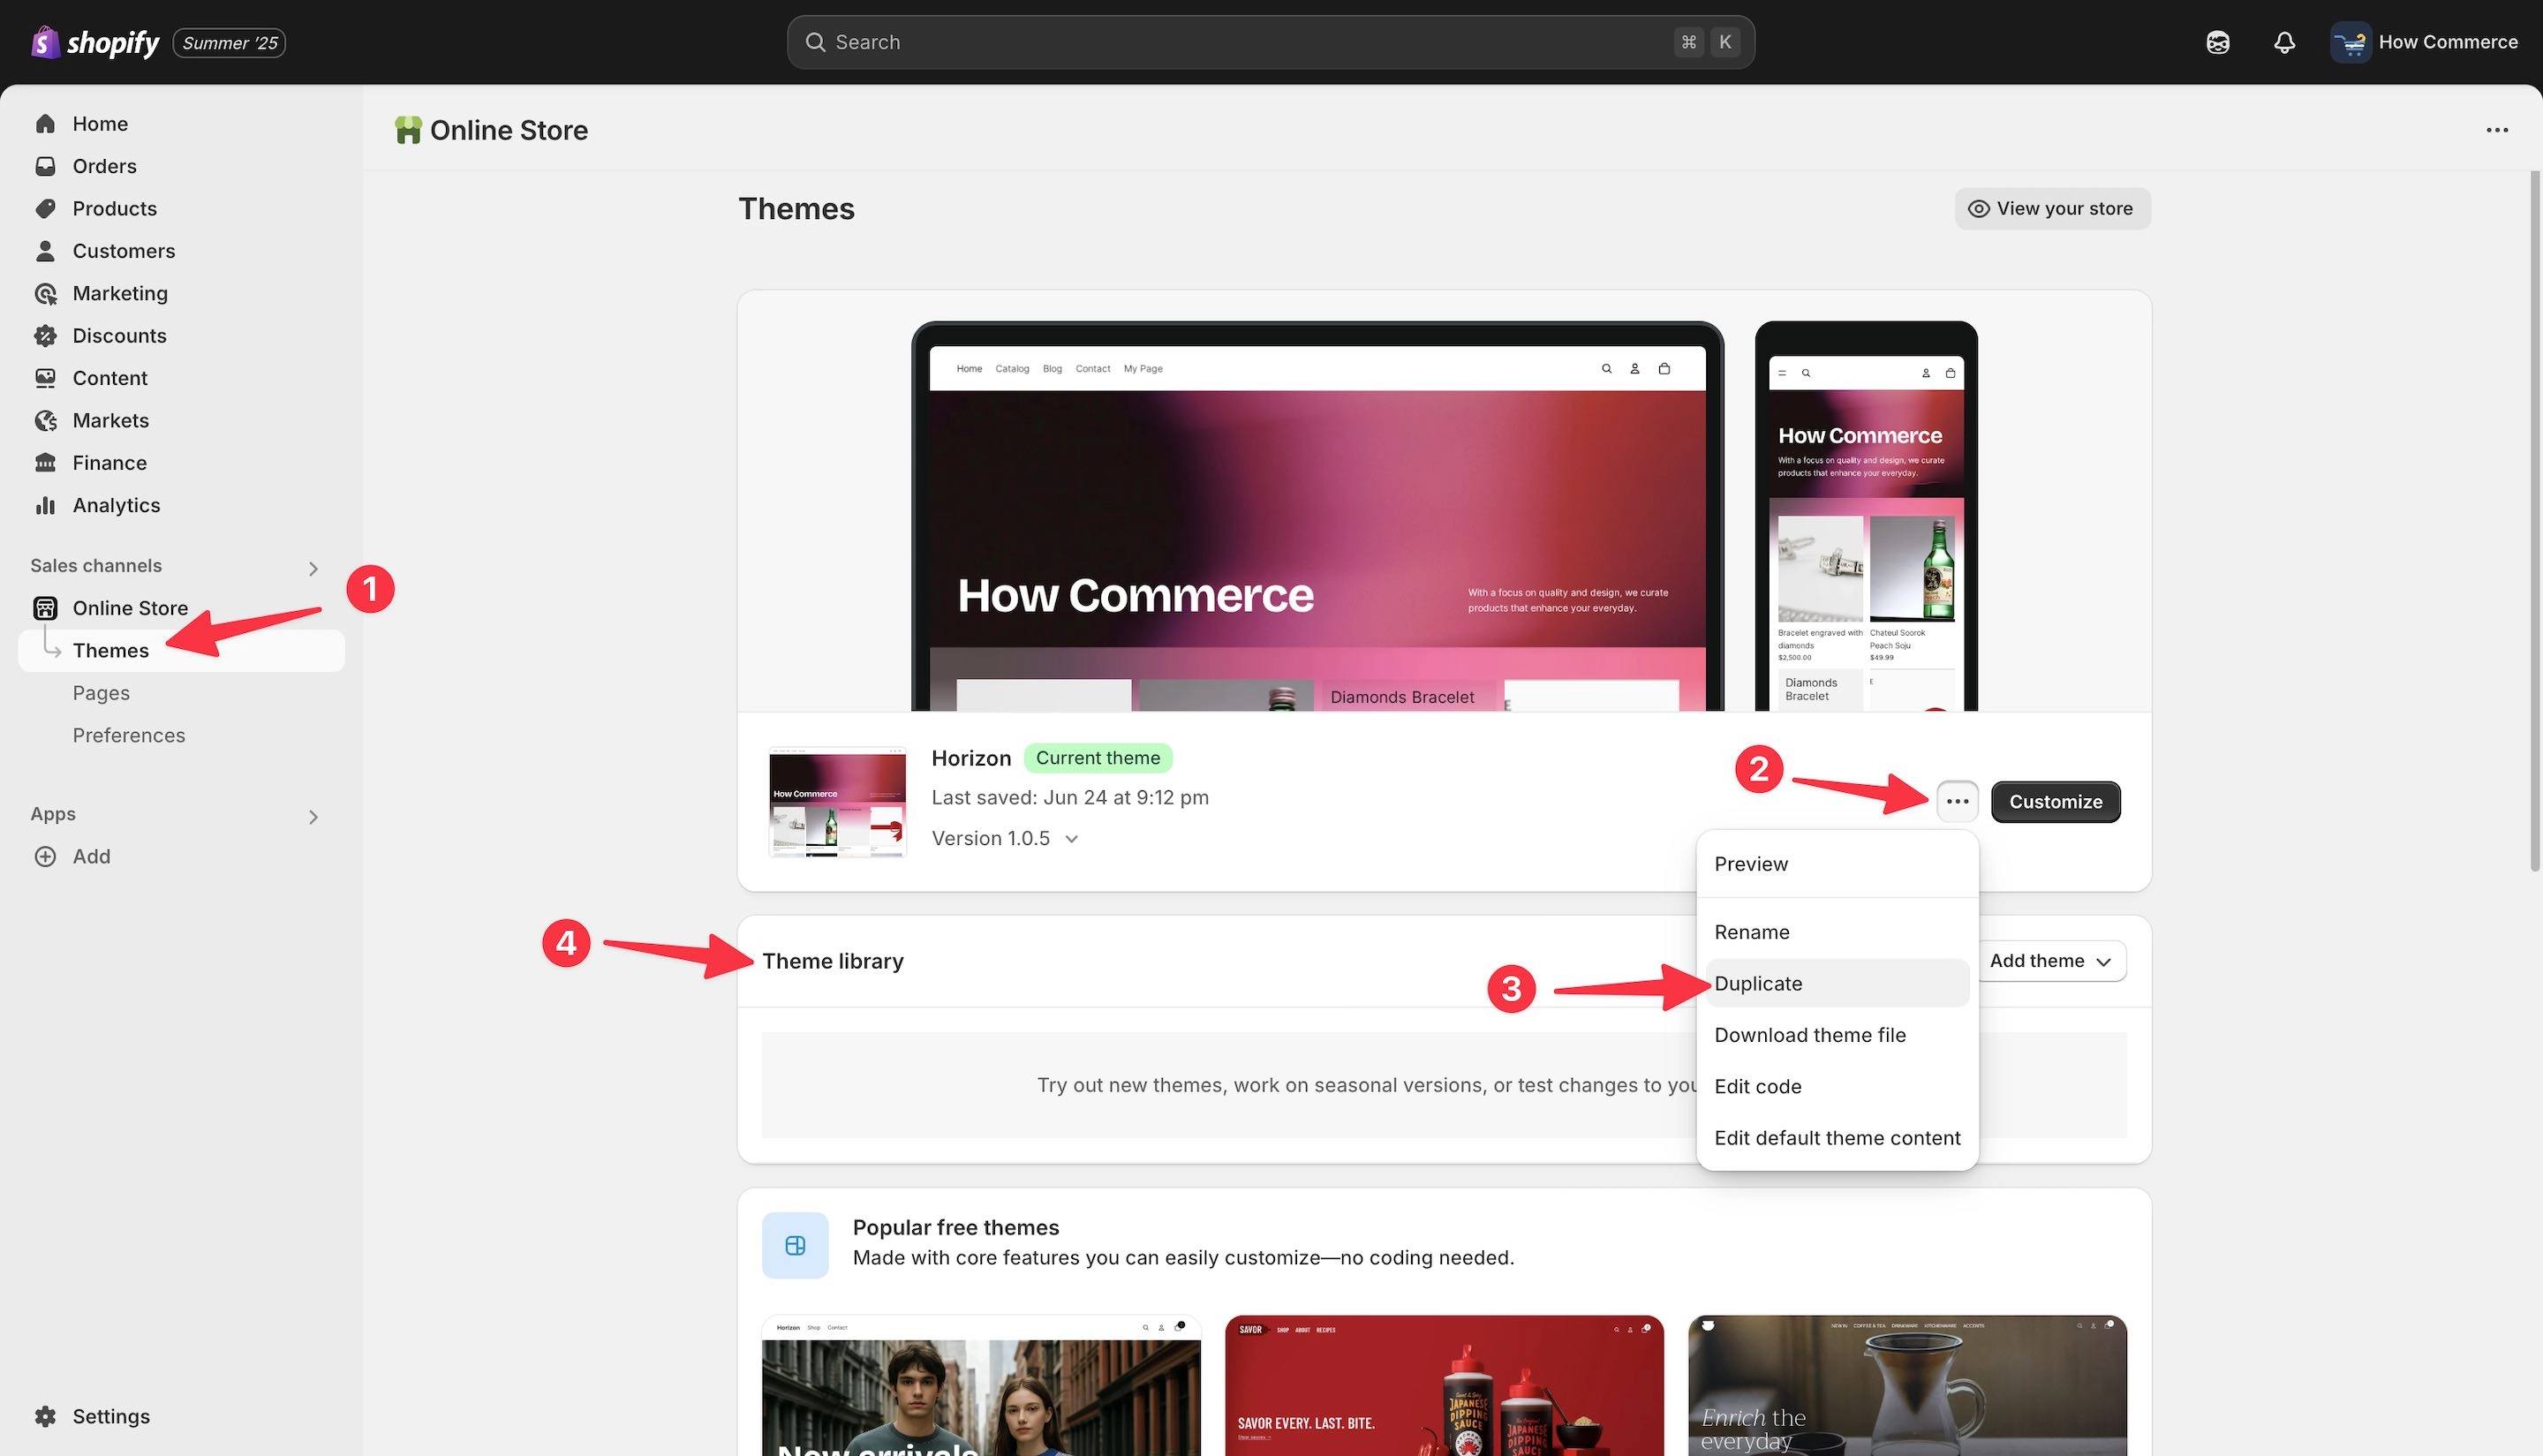Click the Products tag icon
Image resolution: width=2543 pixels, height=1456 pixels.
(45, 208)
